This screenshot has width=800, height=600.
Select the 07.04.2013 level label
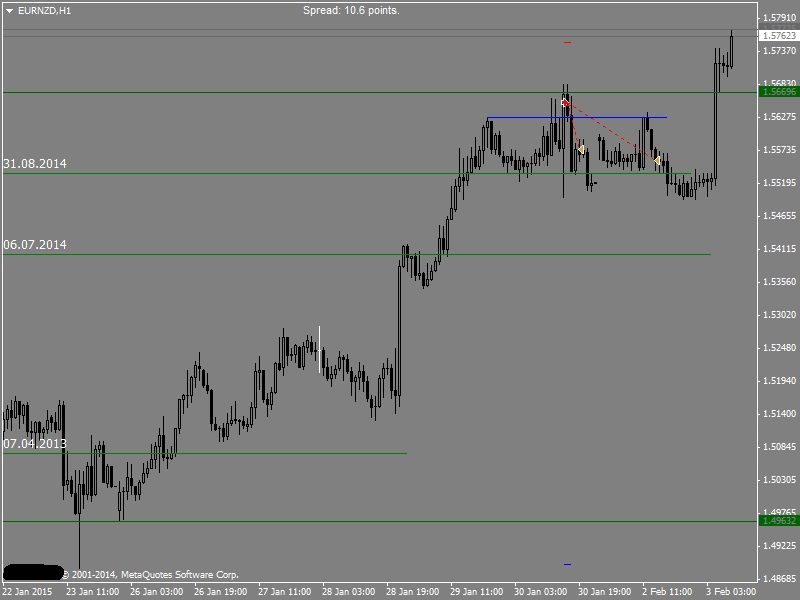pyautogui.click(x=35, y=444)
